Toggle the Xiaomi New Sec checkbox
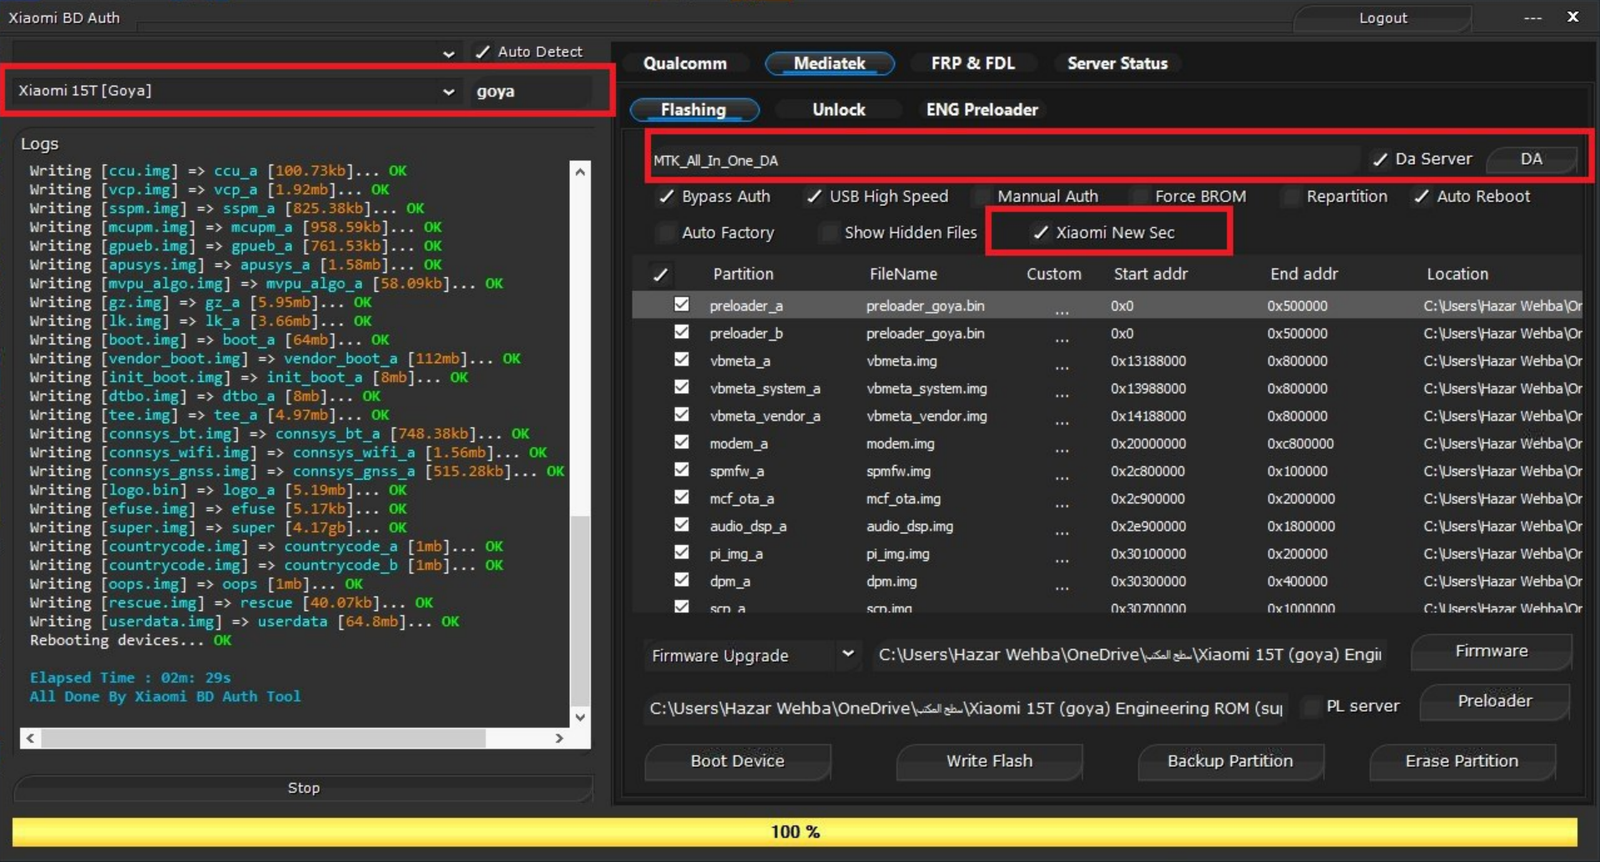This screenshot has width=1600, height=862. (x=1040, y=233)
